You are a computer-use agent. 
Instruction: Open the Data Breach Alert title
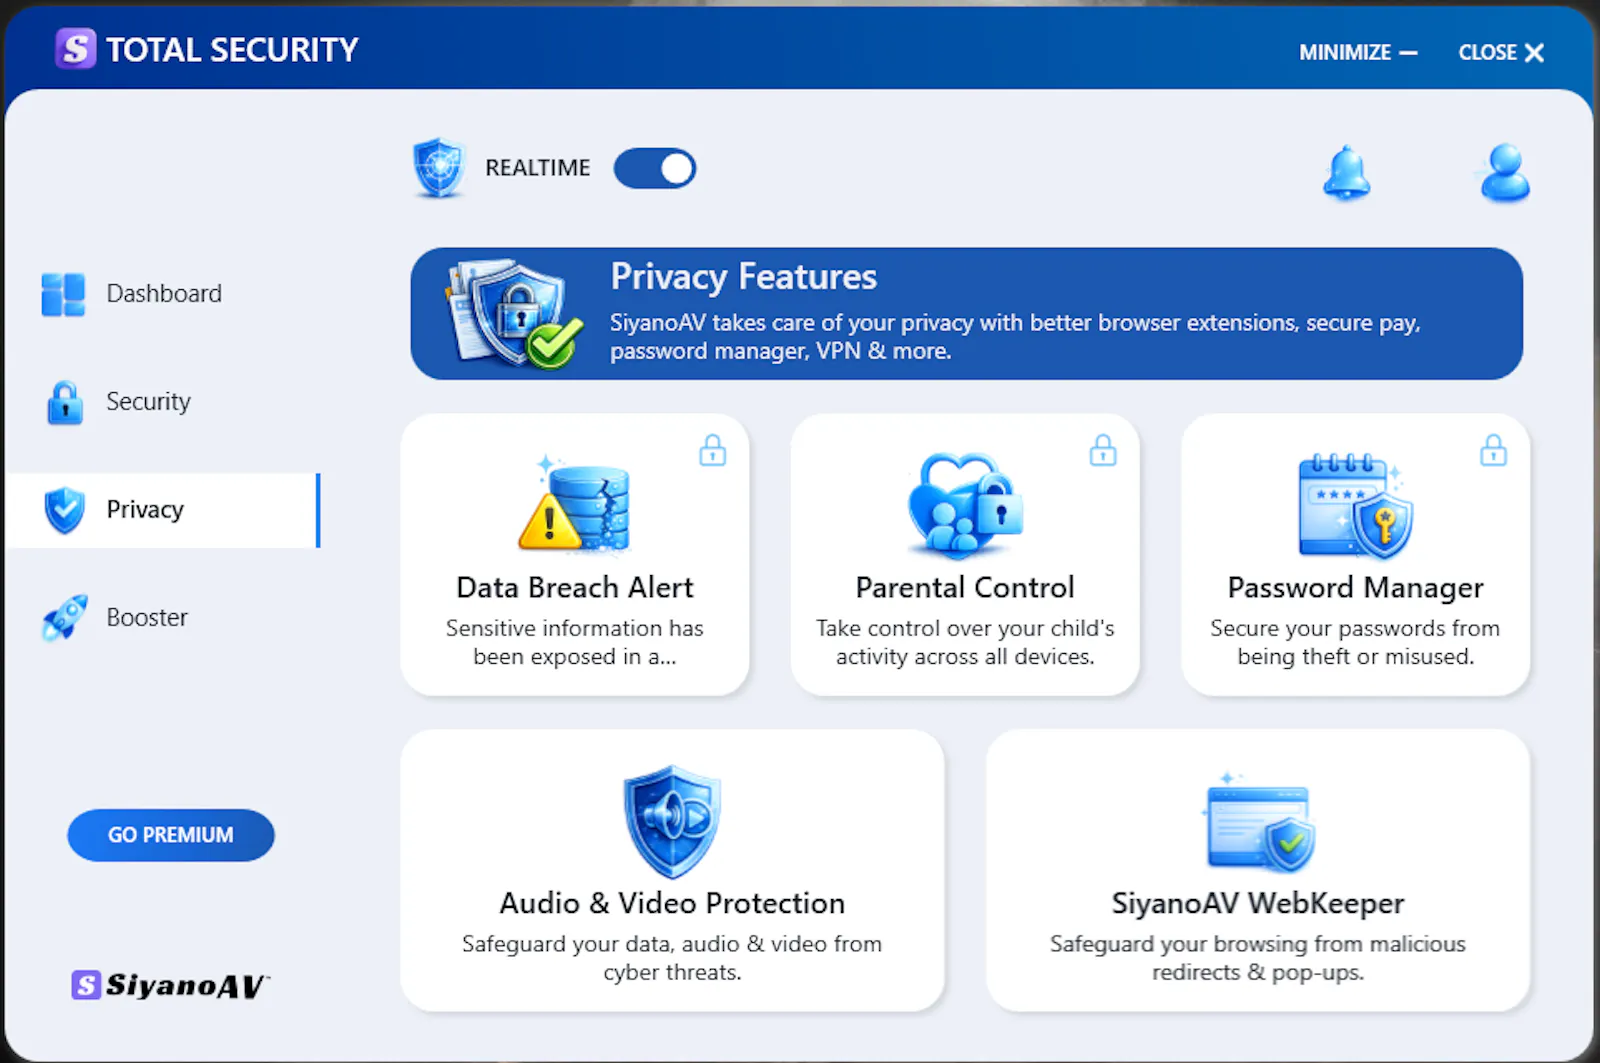[x=575, y=587]
